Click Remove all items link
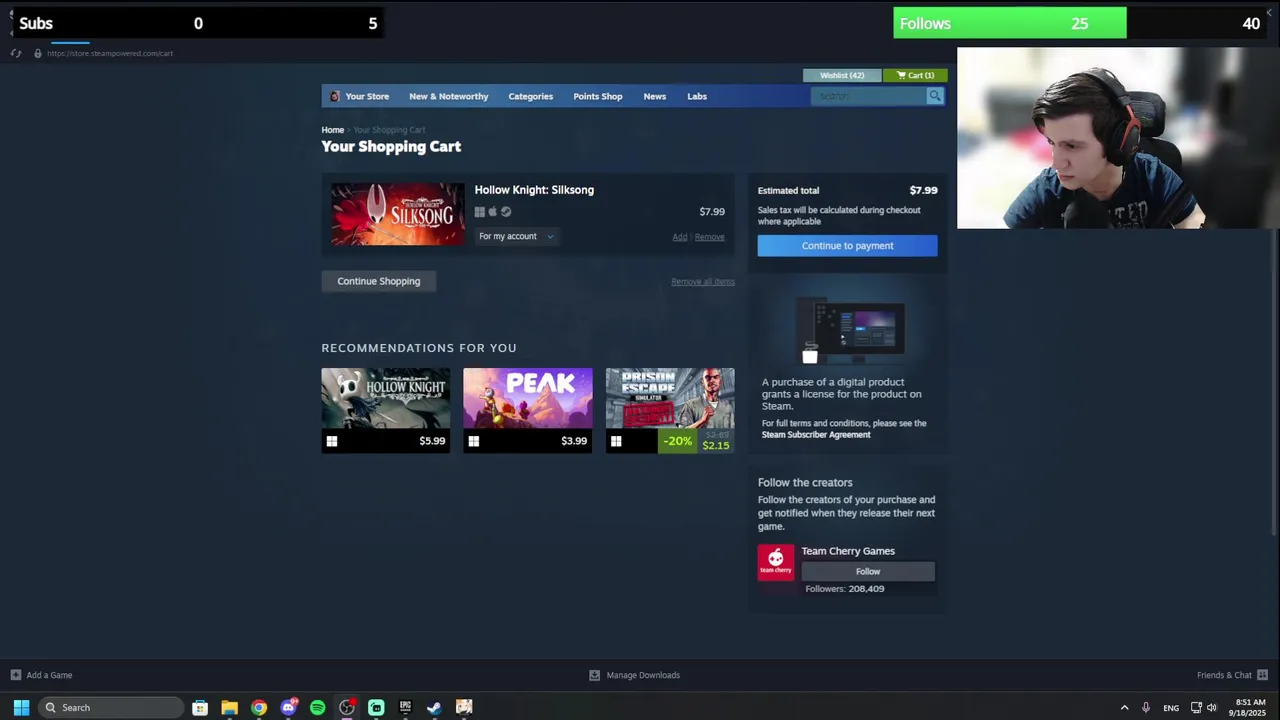 click(703, 282)
